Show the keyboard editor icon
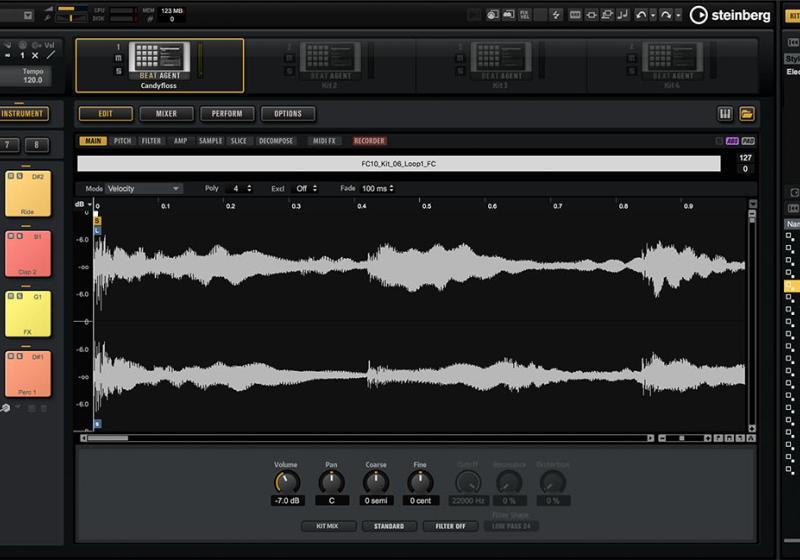This screenshot has height=560, width=800. (x=725, y=114)
